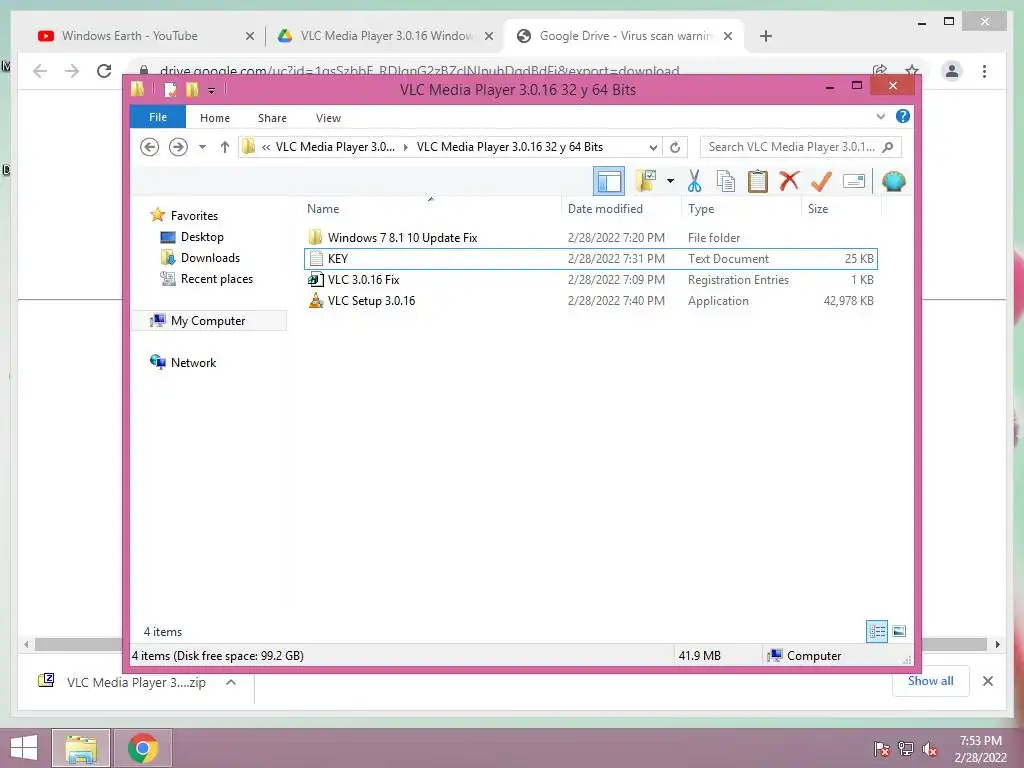1024x768 pixels.
Task: Click the properties icon in title bar
Action: tap(170, 89)
